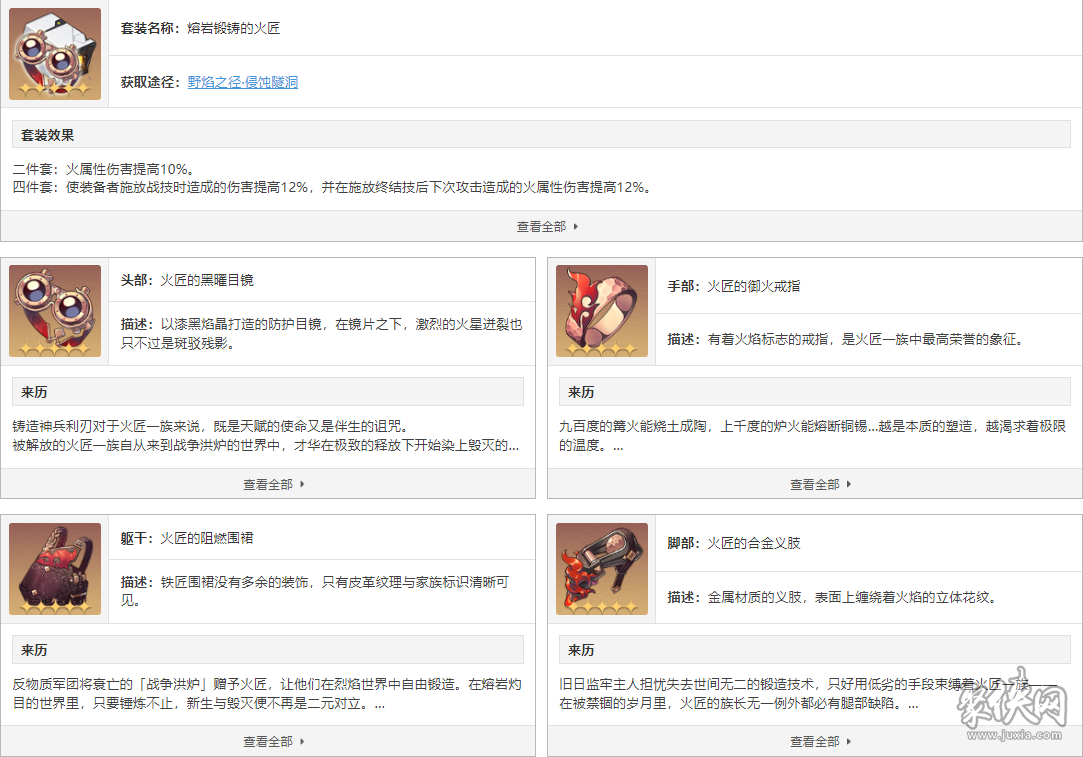Expand 查看全部 under 火匠的黑曜目镜 card
The image size is (1083, 757).
coord(274,484)
